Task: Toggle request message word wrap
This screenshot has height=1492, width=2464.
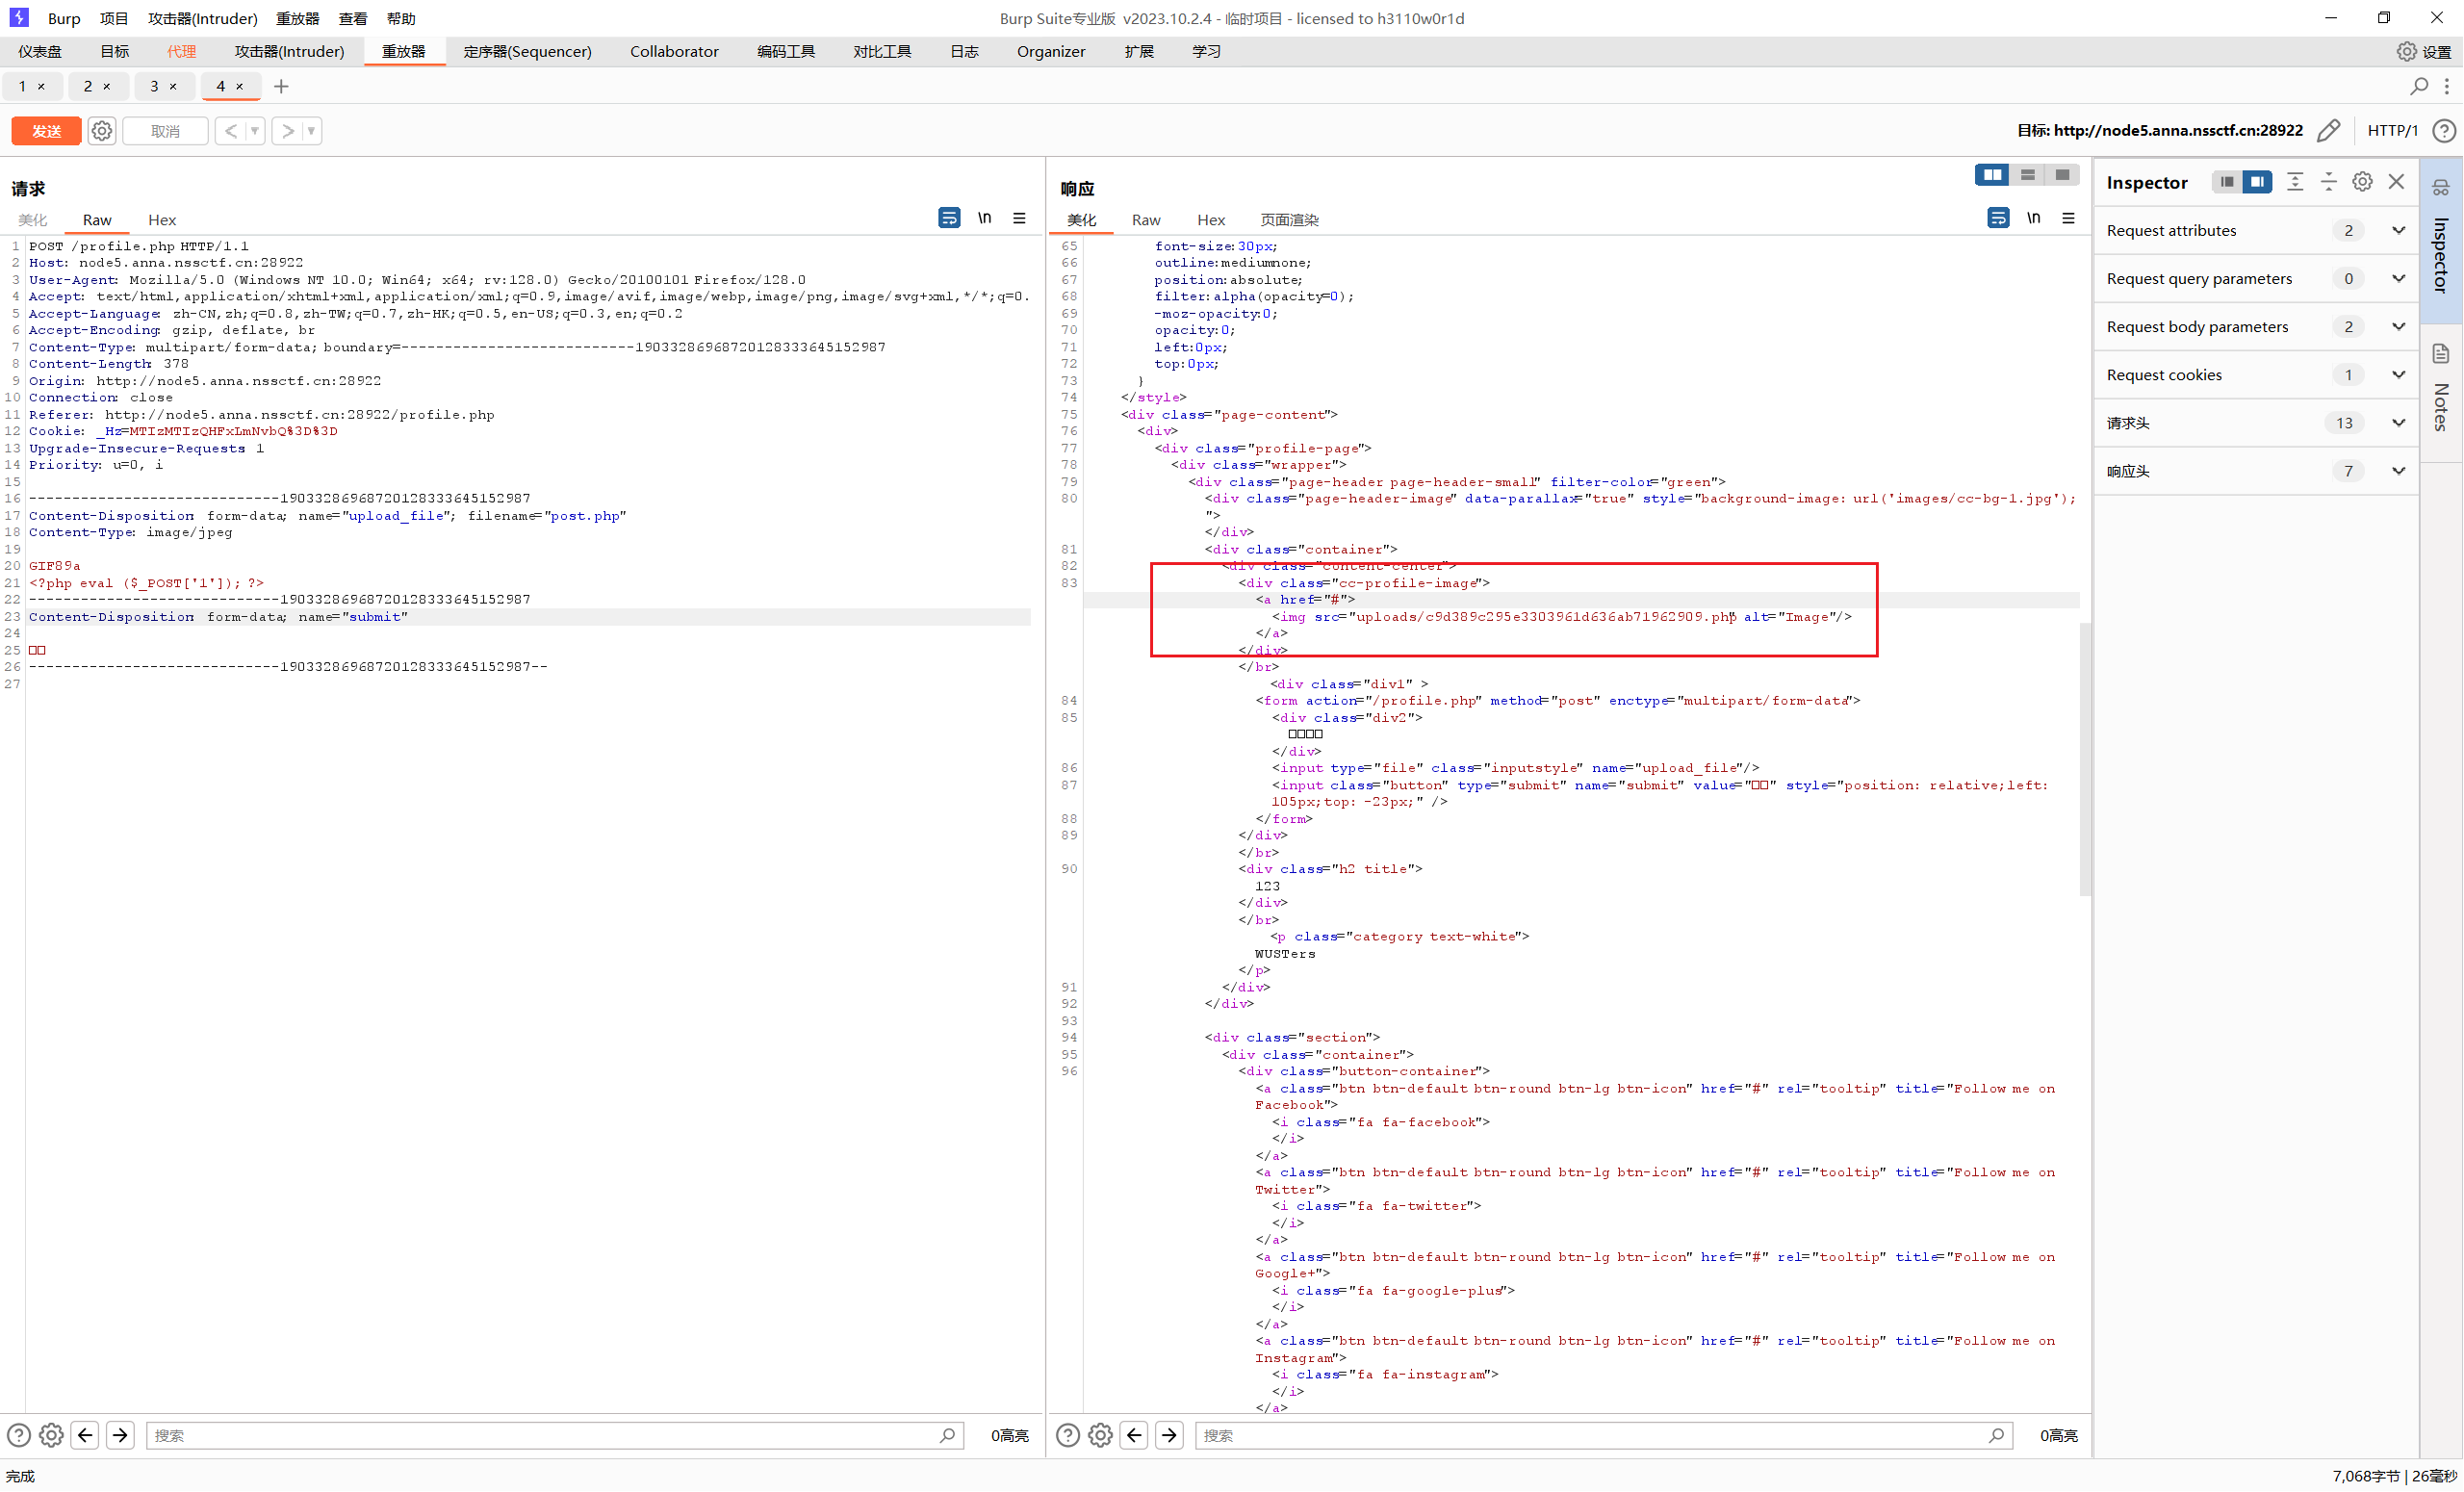Action: (949, 218)
